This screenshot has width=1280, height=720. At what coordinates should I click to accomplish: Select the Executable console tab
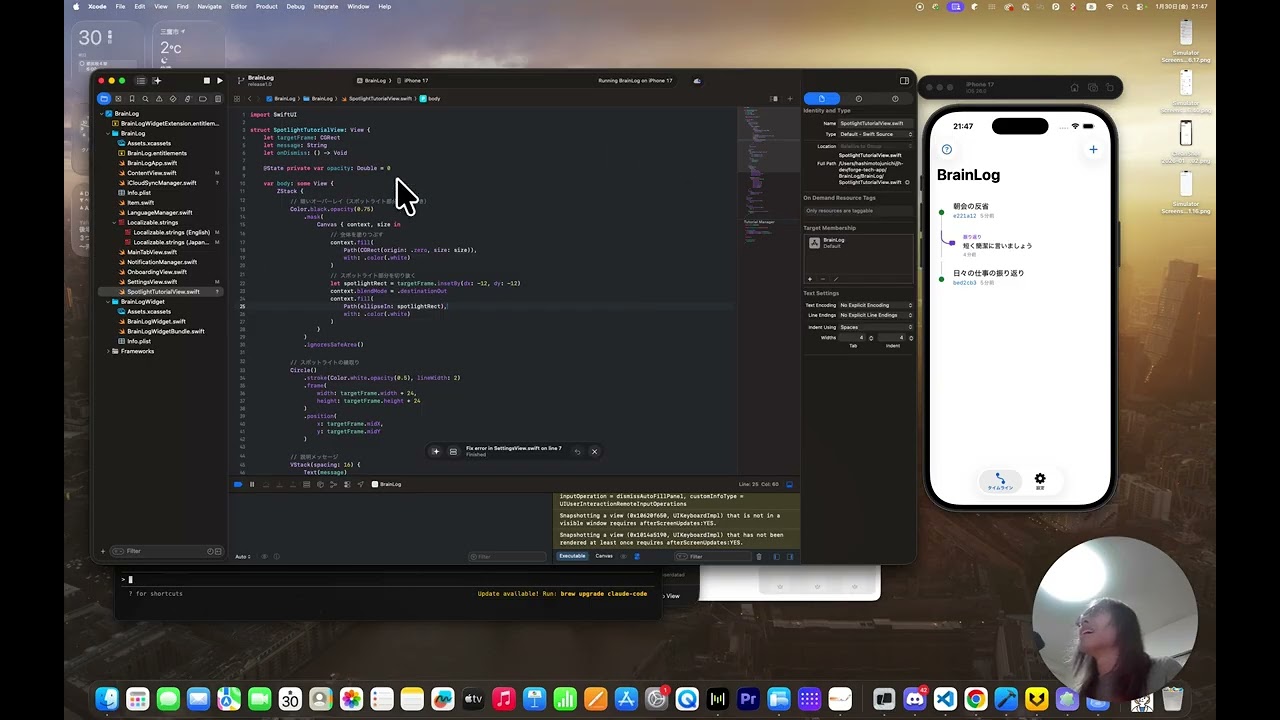pyautogui.click(x=572, y=556)
